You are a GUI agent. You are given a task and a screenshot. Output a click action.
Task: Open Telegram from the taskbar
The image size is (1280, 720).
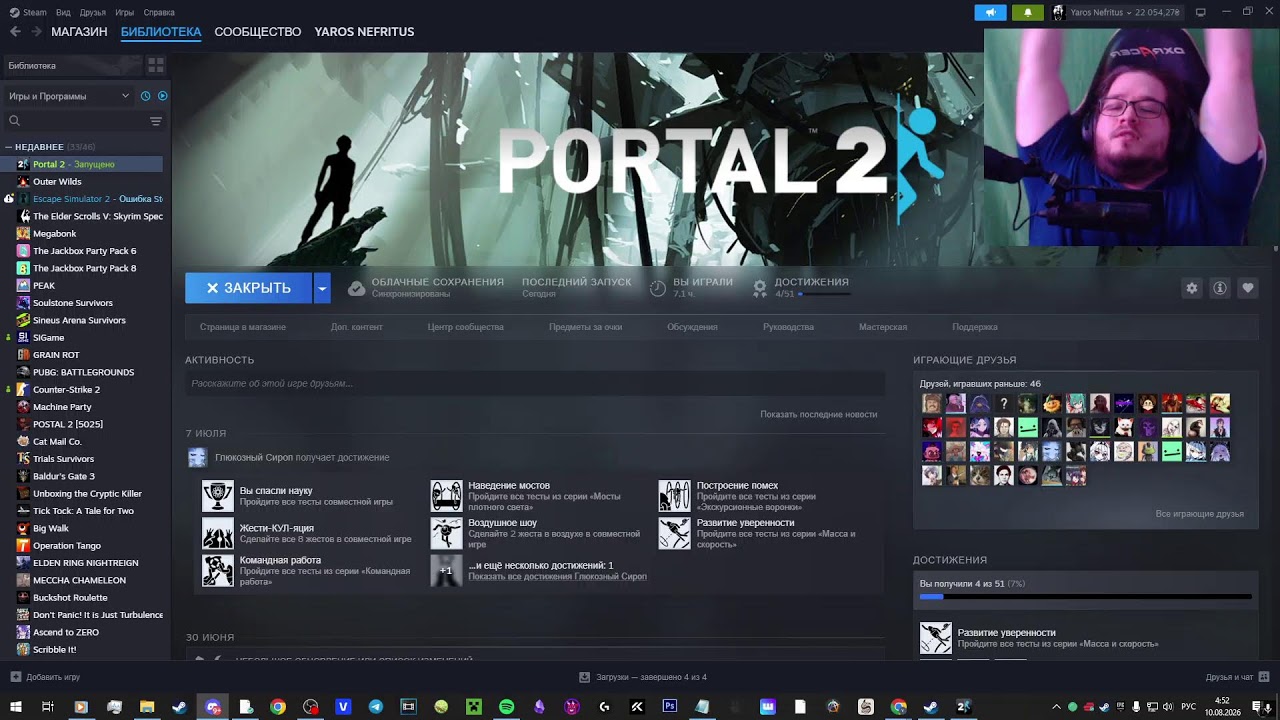(376, 707)
